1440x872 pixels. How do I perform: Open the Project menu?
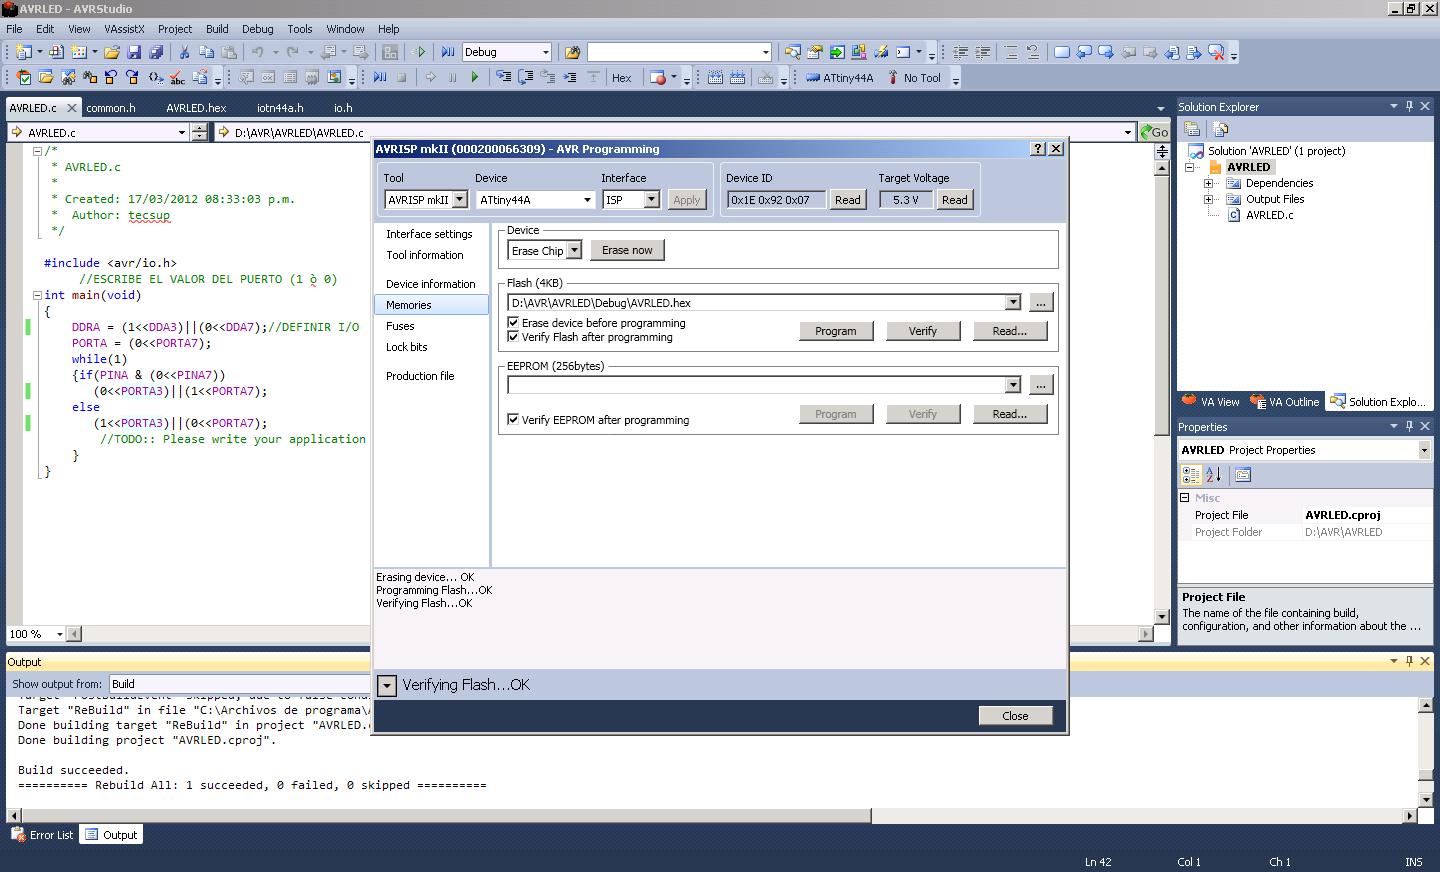coord(174,29)
